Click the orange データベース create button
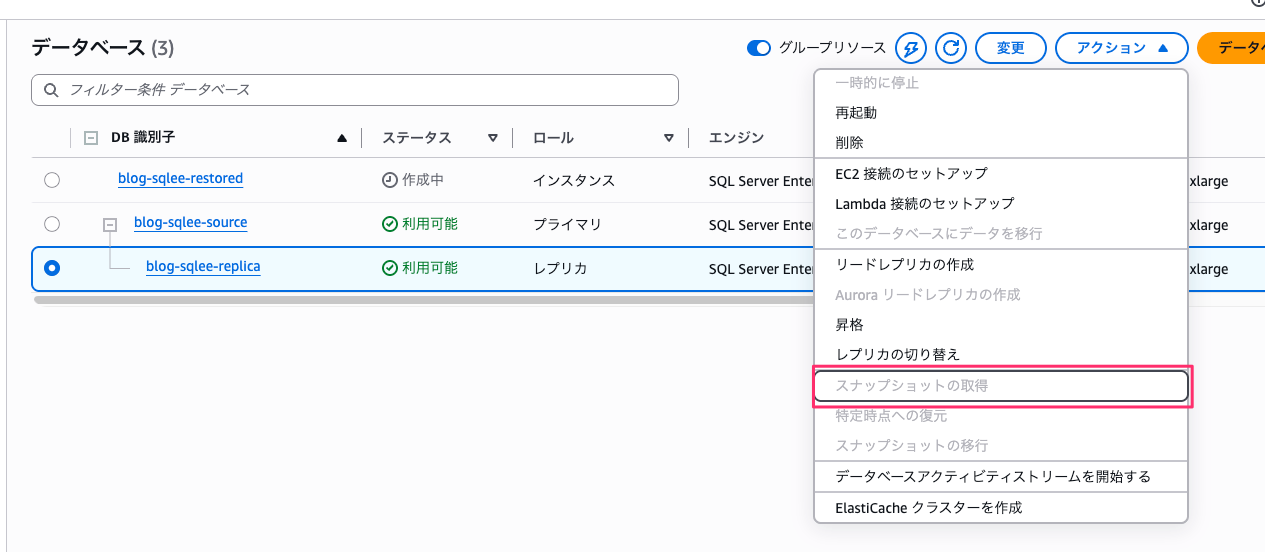Image resolution: width=1265 pixels, height=552 pixels. point(1231,48)
